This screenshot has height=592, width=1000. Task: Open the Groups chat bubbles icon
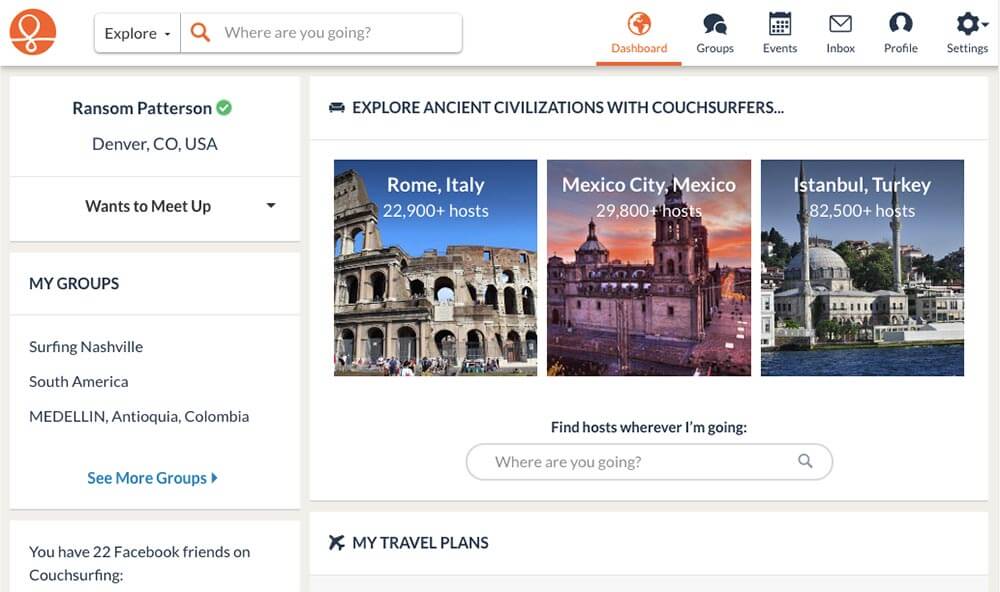pyautogui.click(x=715, y=24)
